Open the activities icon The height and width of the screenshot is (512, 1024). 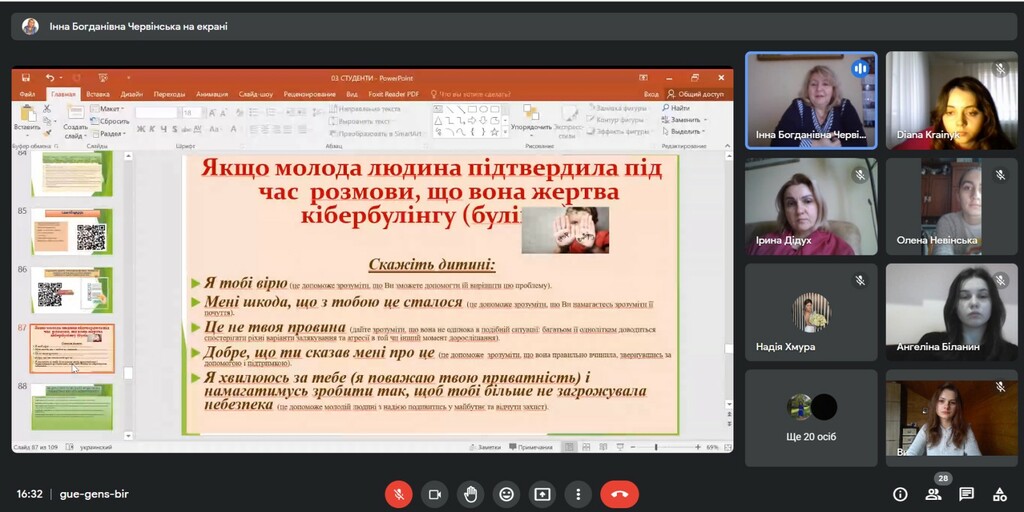click(x=999, y=494)
